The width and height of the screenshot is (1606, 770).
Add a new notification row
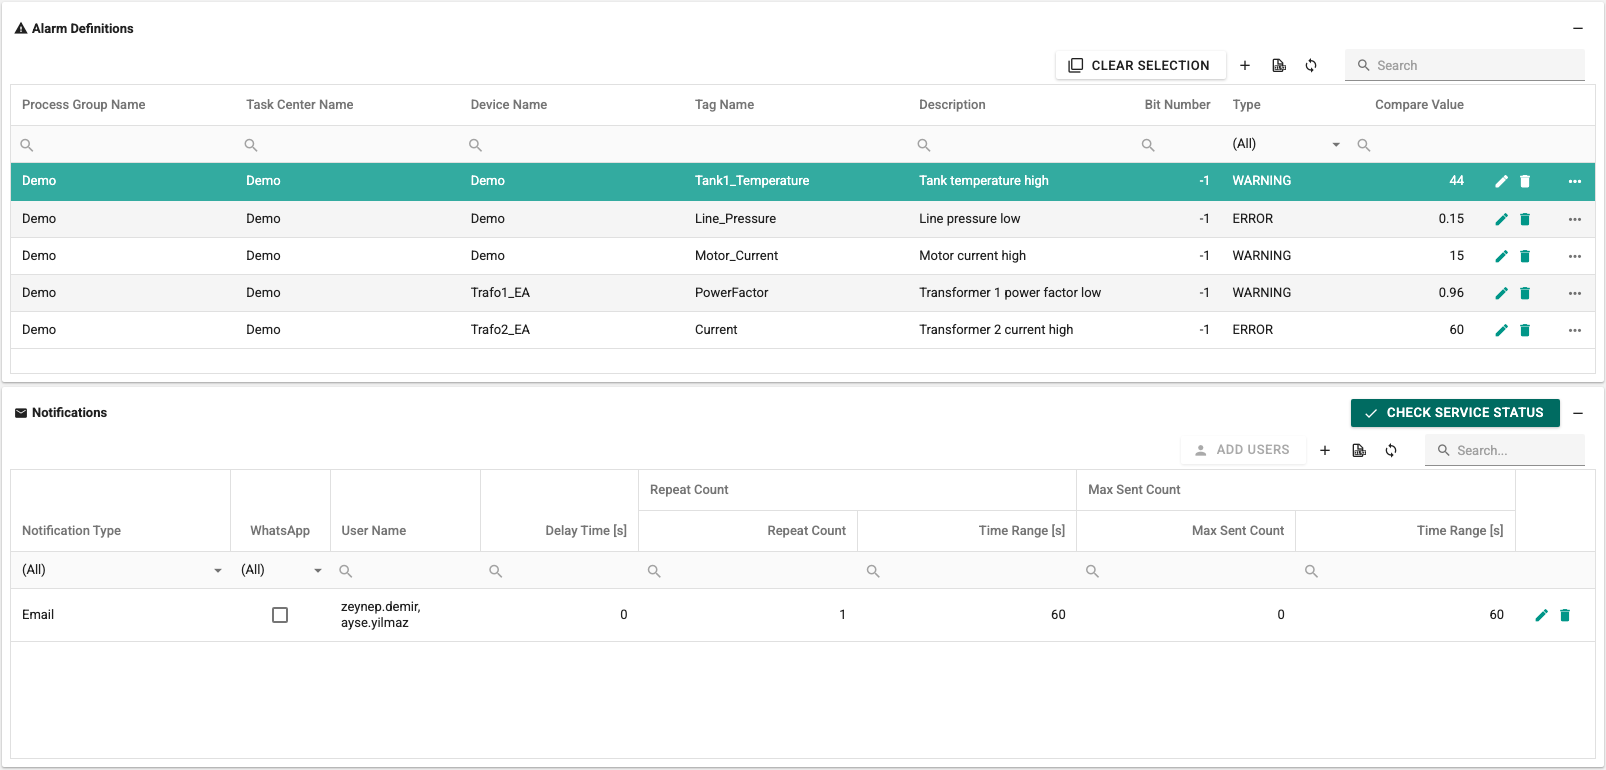[x=1325, y=450]
